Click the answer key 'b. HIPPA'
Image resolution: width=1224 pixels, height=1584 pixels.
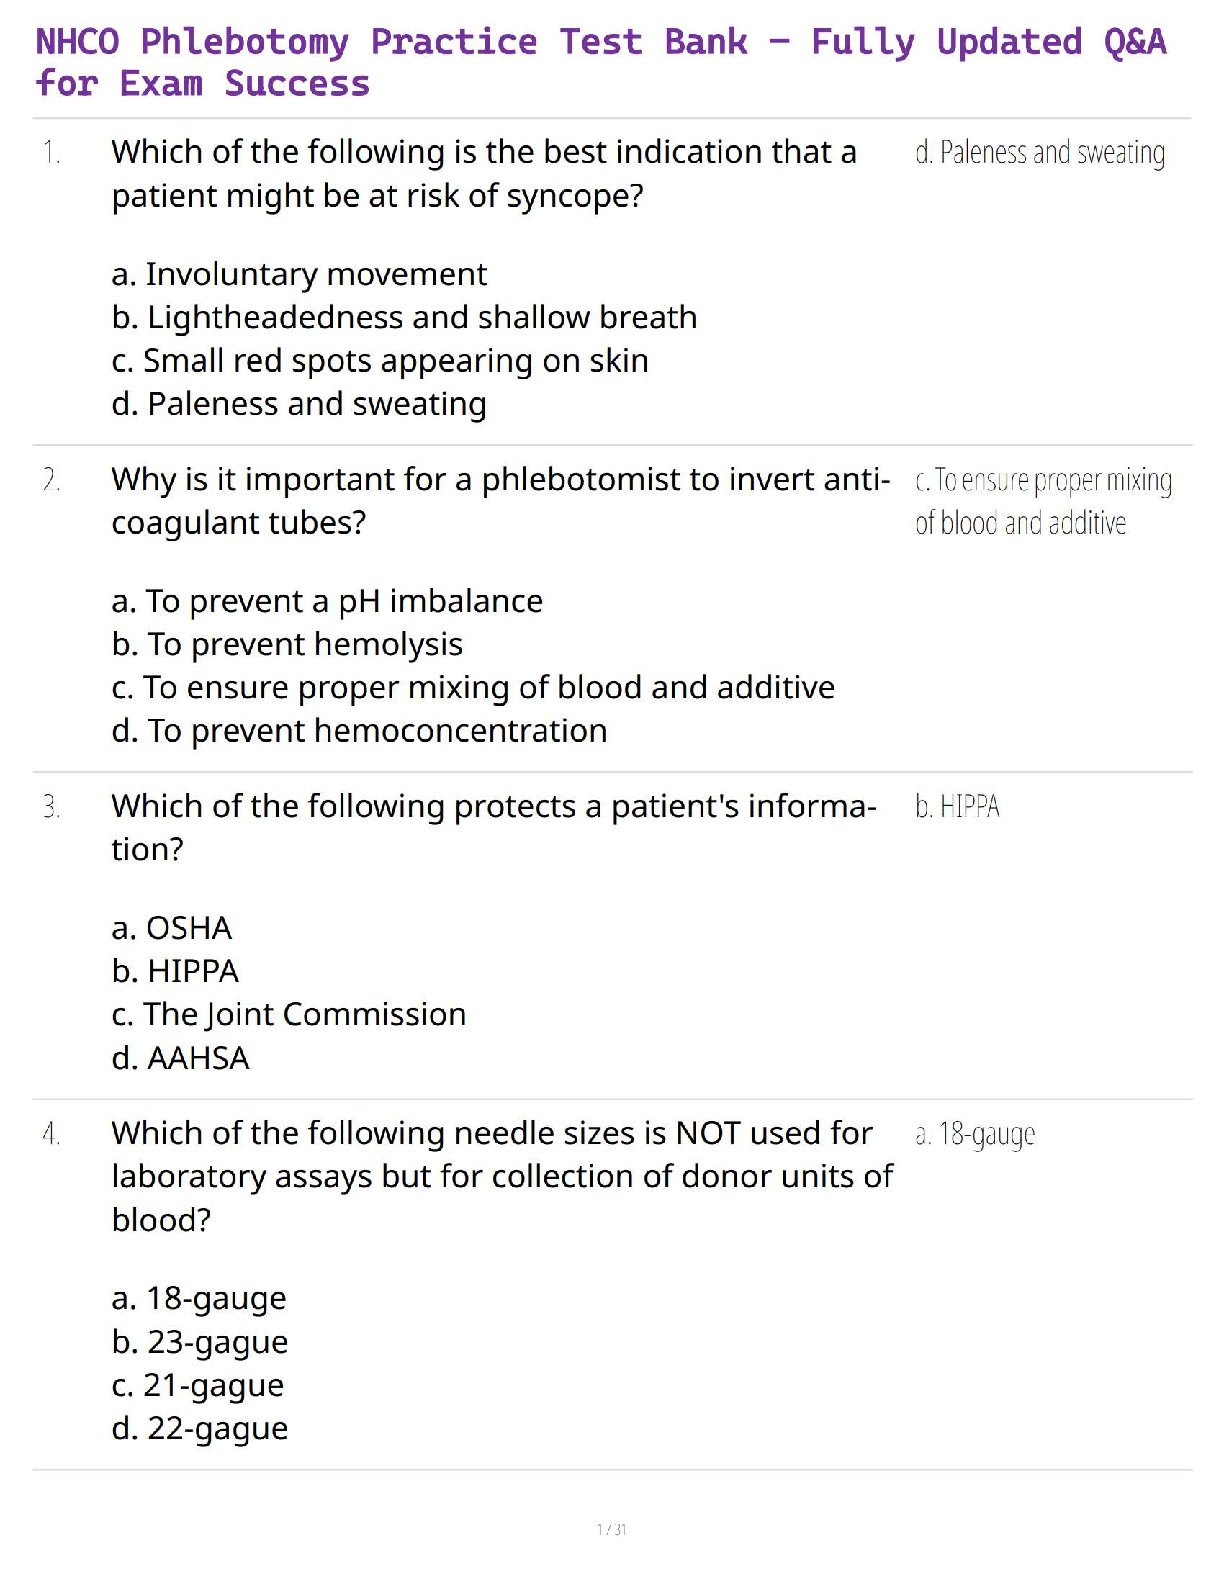(957, 807)
